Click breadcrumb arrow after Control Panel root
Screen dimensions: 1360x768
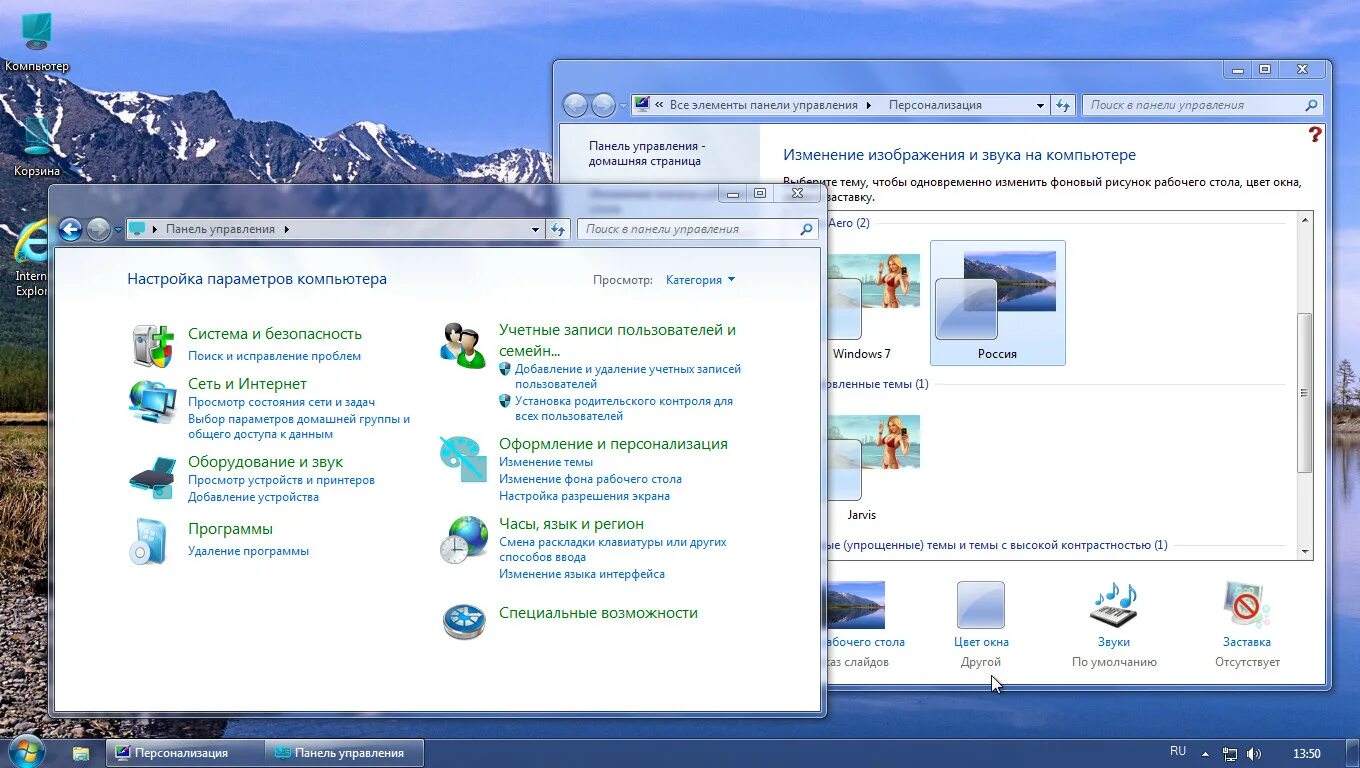tap(287, 229)
